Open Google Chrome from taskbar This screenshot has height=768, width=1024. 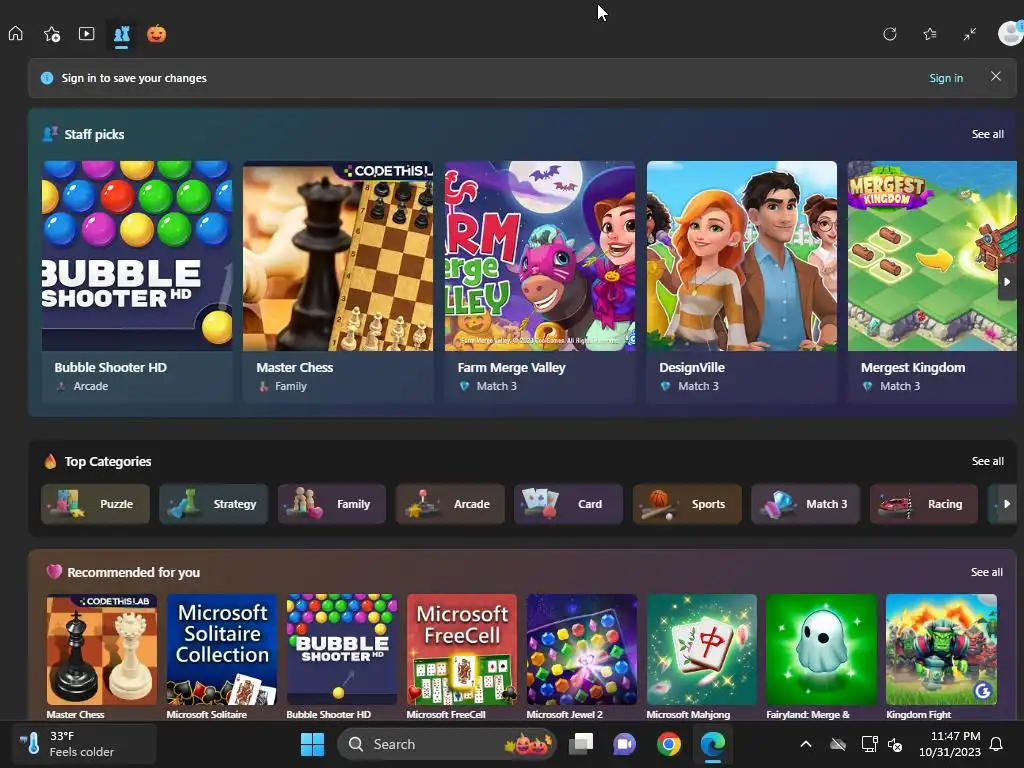pyautogui.click(x=669, y=744)
